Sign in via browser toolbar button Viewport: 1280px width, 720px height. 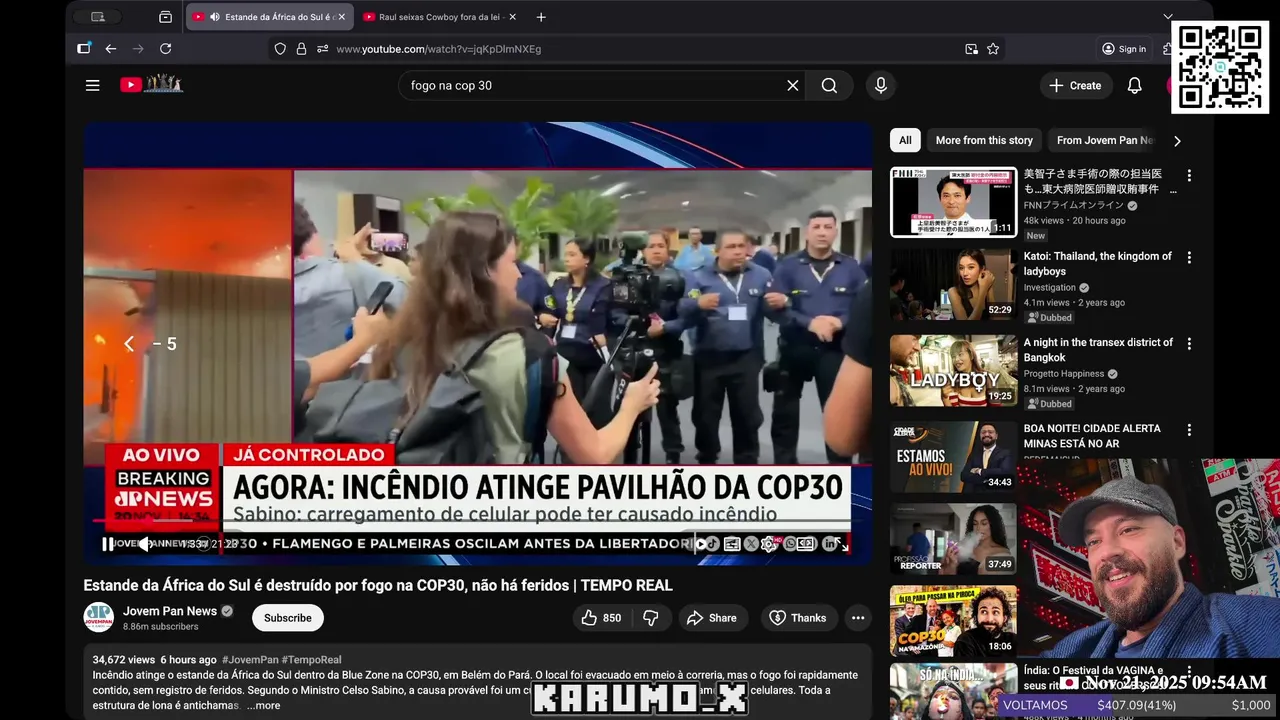(1124, 48)
